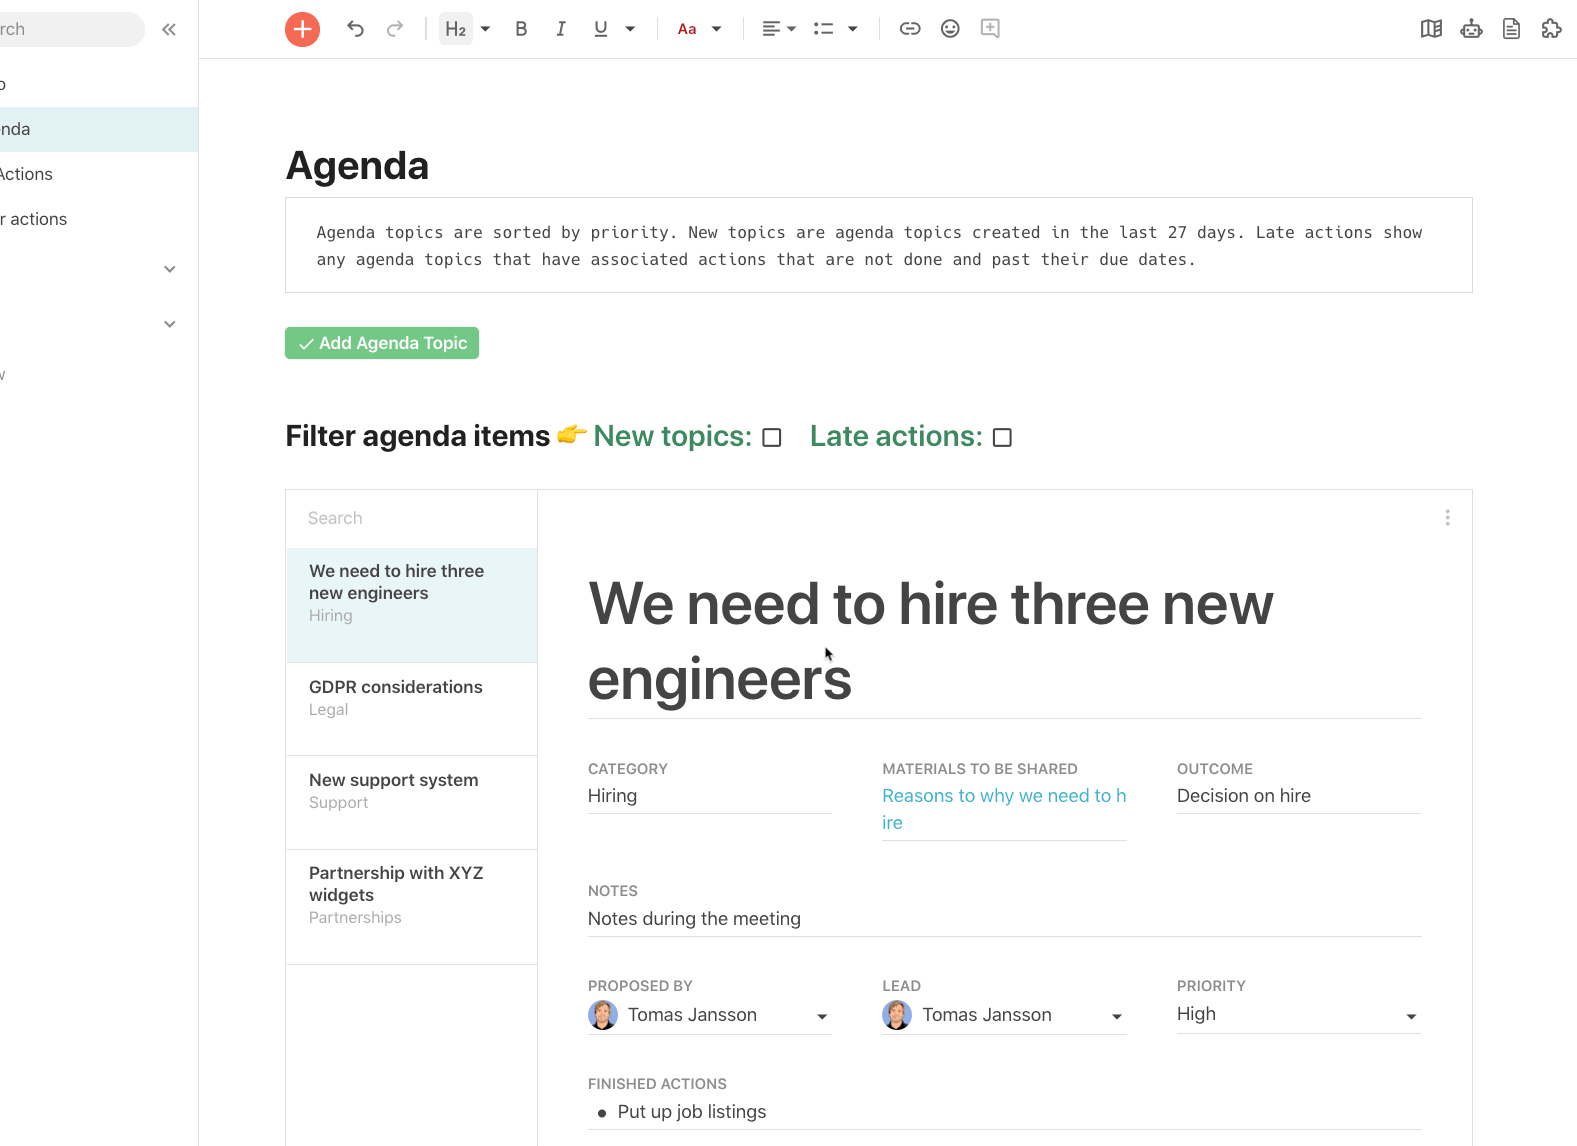Click the bulleted list icon
Viewport: 1577px width, 1146px height.
click(x=824, y=29)
